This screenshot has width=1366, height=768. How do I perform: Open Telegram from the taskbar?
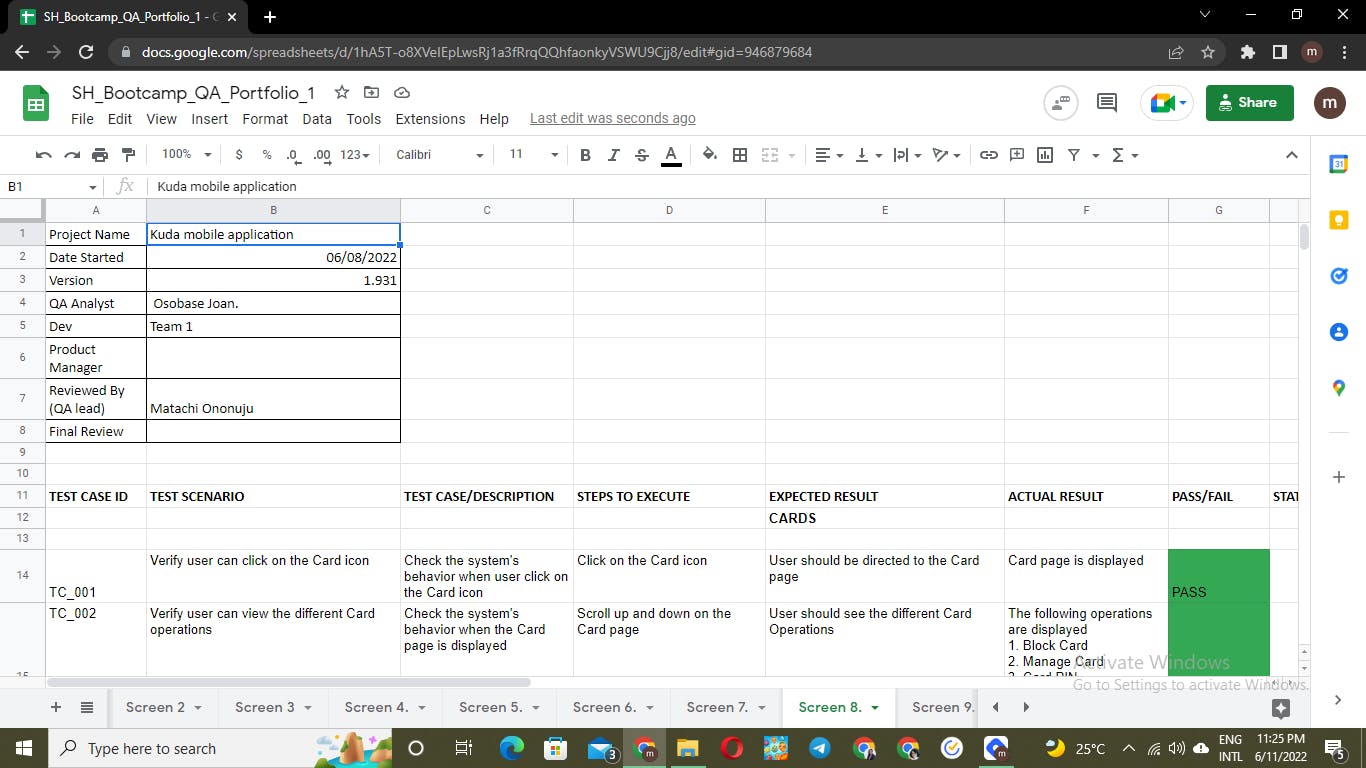[818, 748]
